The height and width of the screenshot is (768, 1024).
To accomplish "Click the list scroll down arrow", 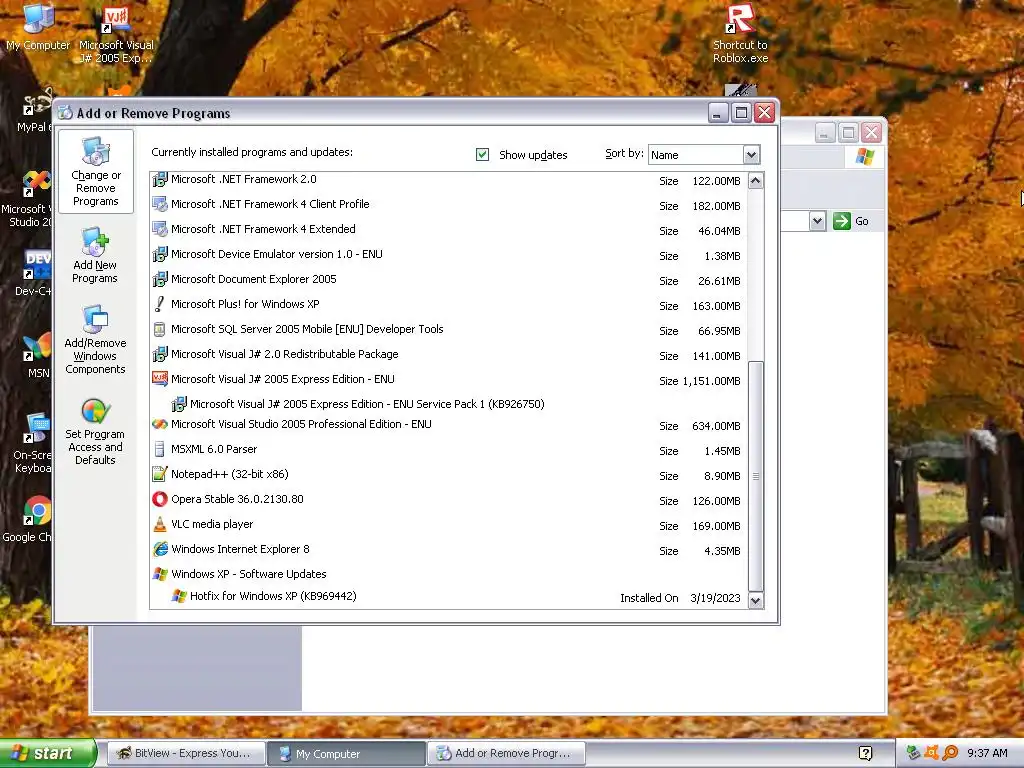I will click(x=756, y=600).
